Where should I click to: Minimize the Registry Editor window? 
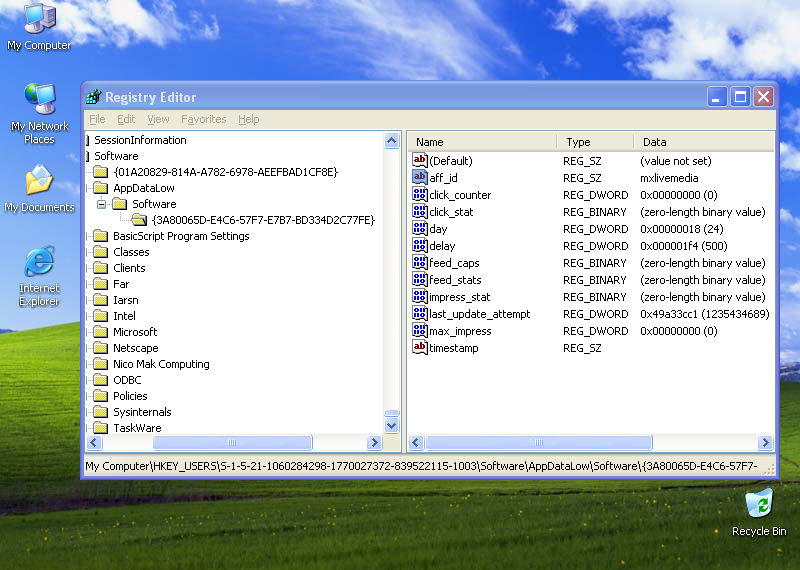coord(716,96)
